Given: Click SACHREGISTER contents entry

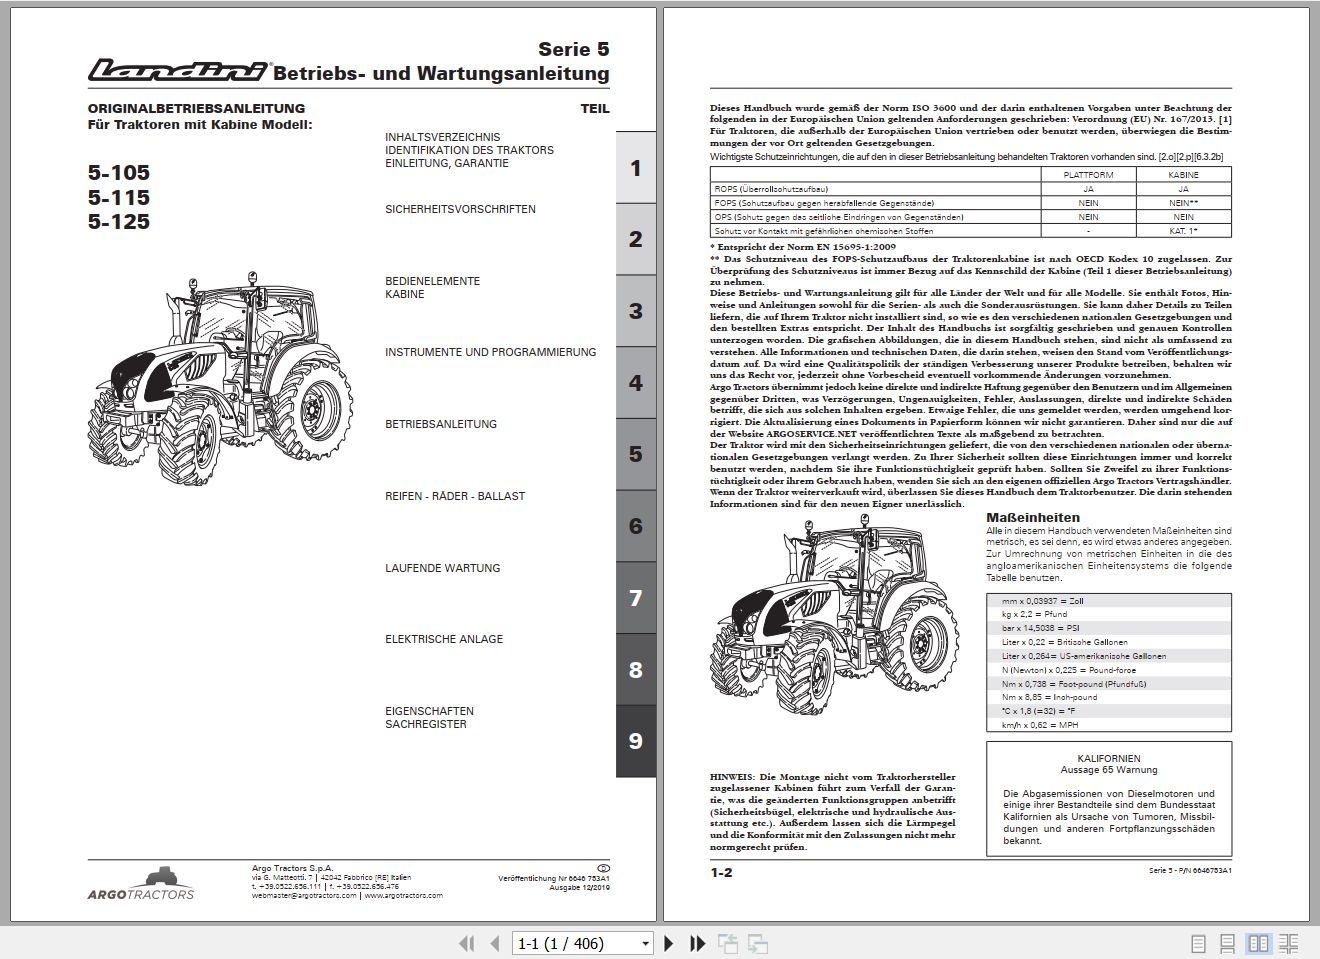Looking at the screenshot, I should (425, 724).
